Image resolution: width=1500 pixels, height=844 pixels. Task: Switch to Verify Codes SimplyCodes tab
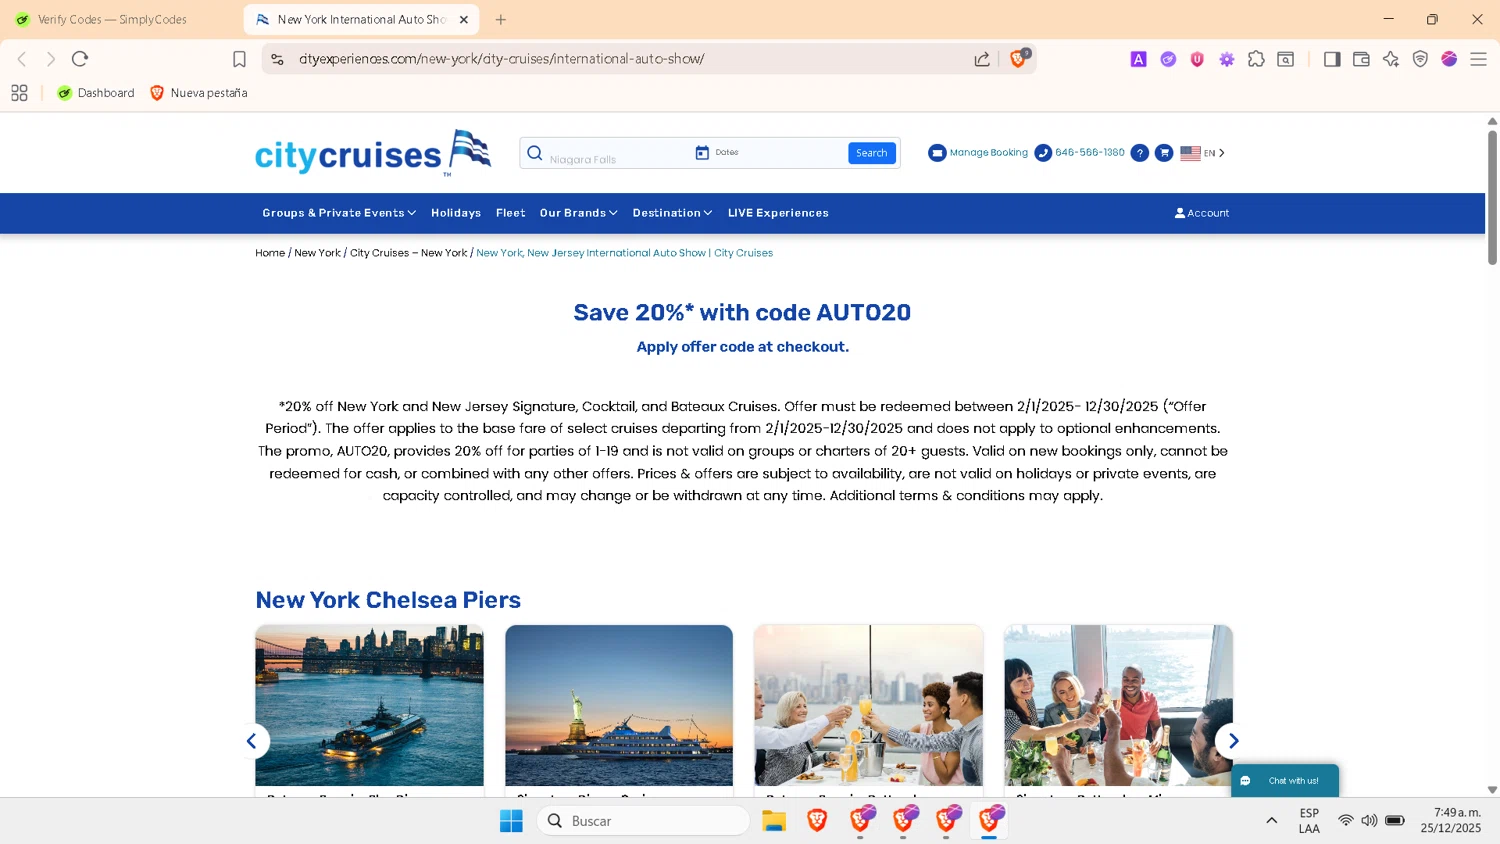pyautogui.click(x=112, y=19)
